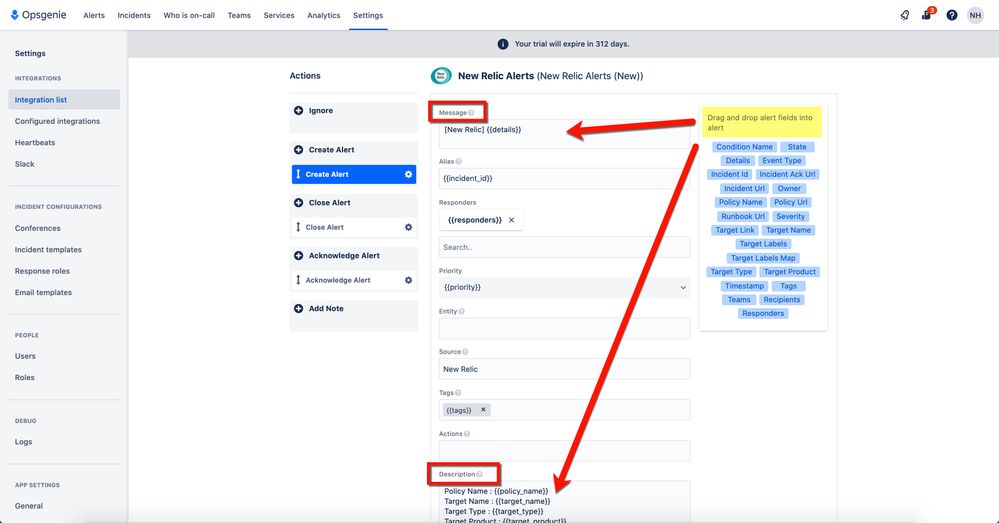Click the Target Labels Map field chip

[763, 258]
